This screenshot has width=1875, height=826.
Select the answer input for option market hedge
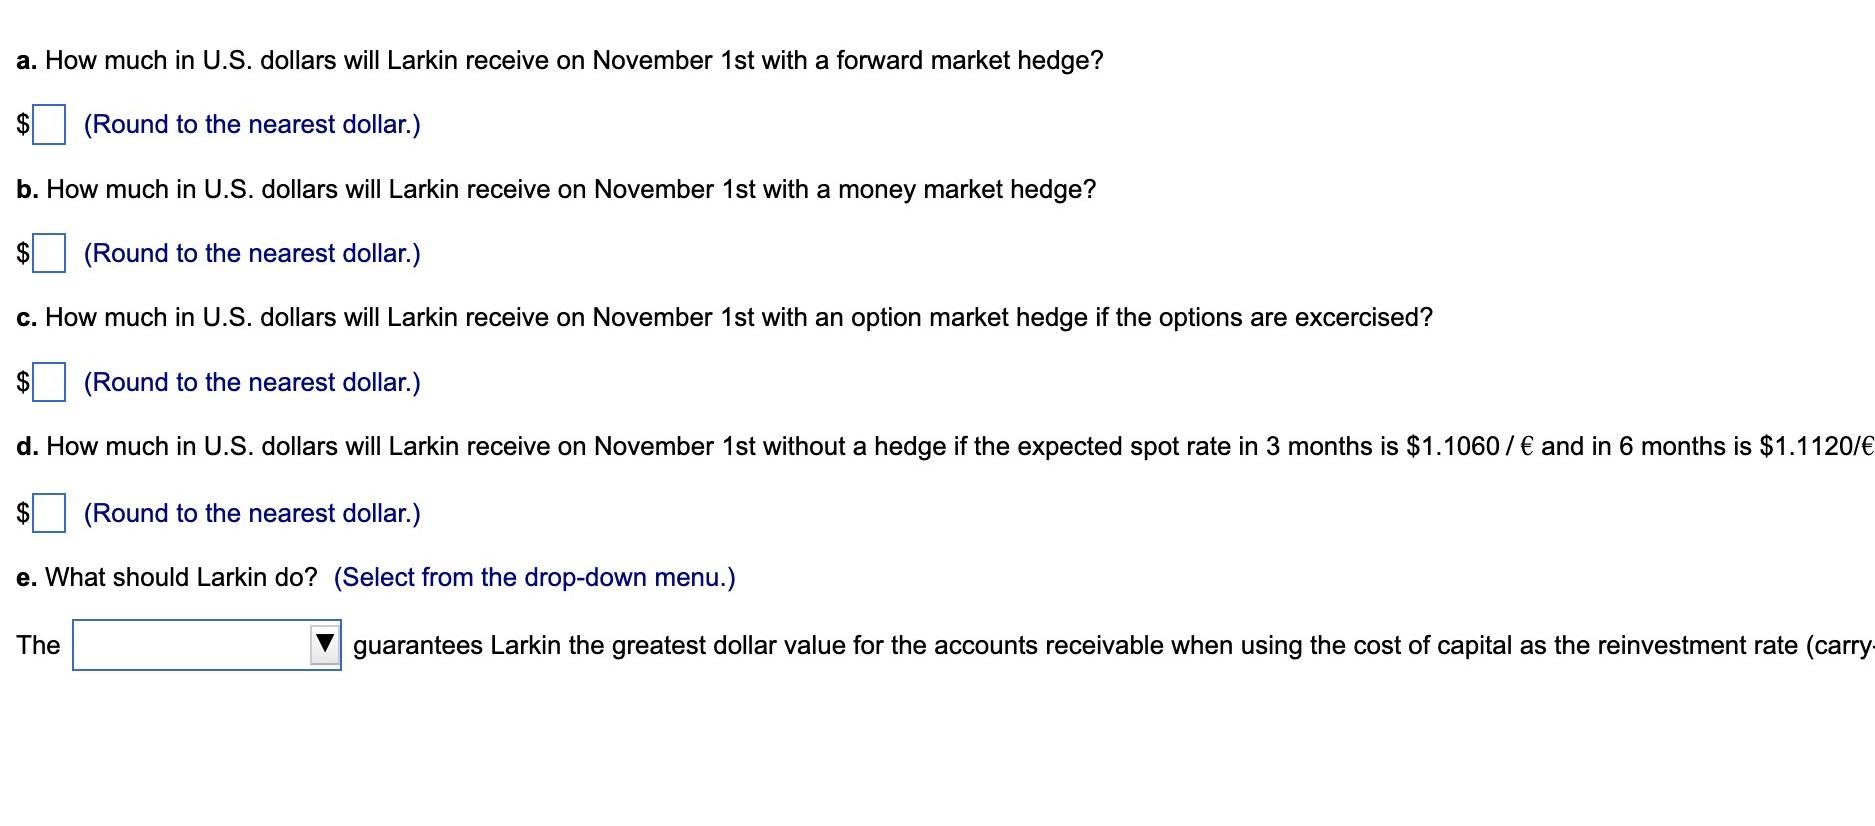click(x=49, y=380)
